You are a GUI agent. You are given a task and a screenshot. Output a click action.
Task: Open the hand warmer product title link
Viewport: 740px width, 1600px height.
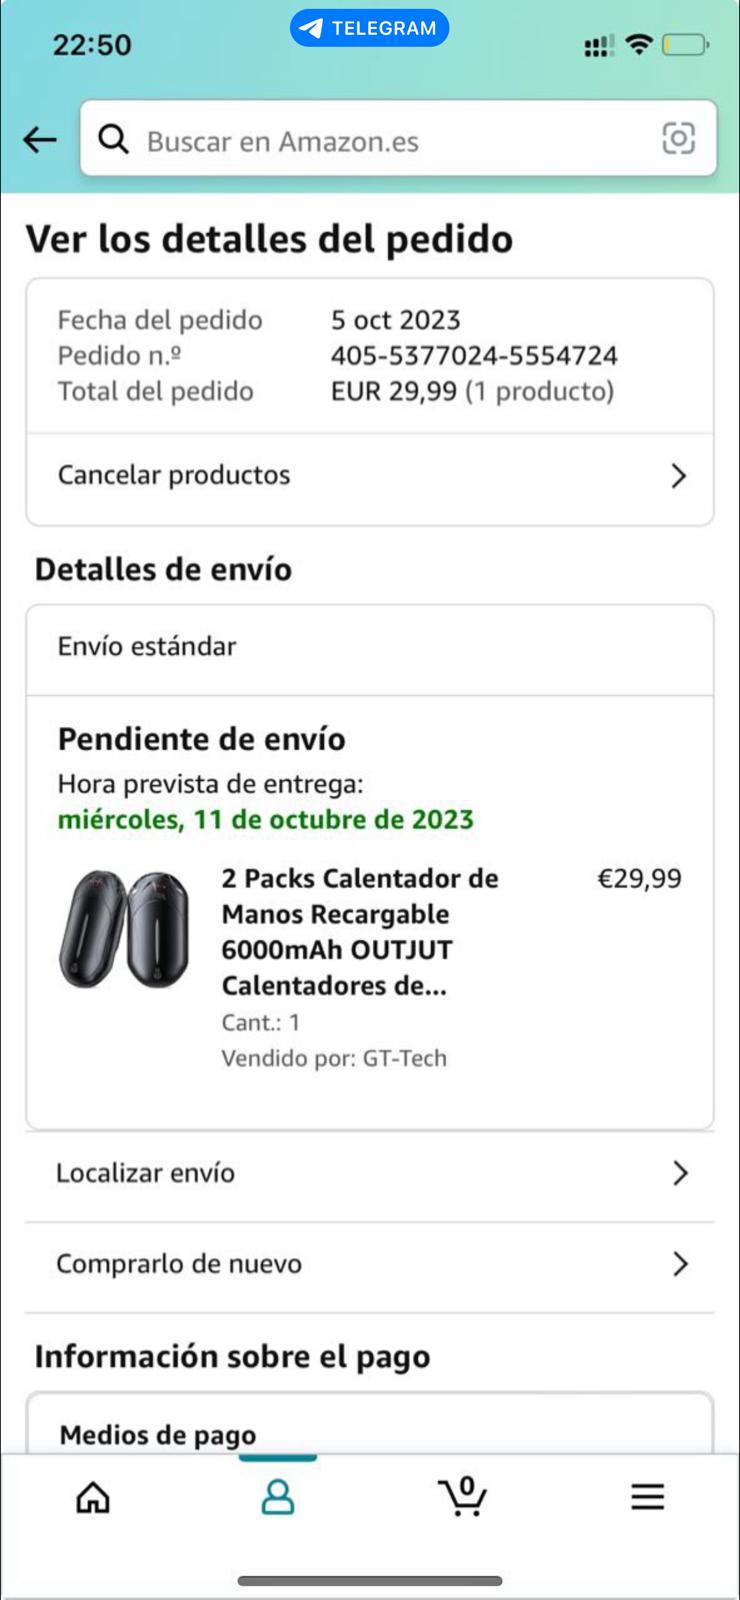click(x=360, y=931)
